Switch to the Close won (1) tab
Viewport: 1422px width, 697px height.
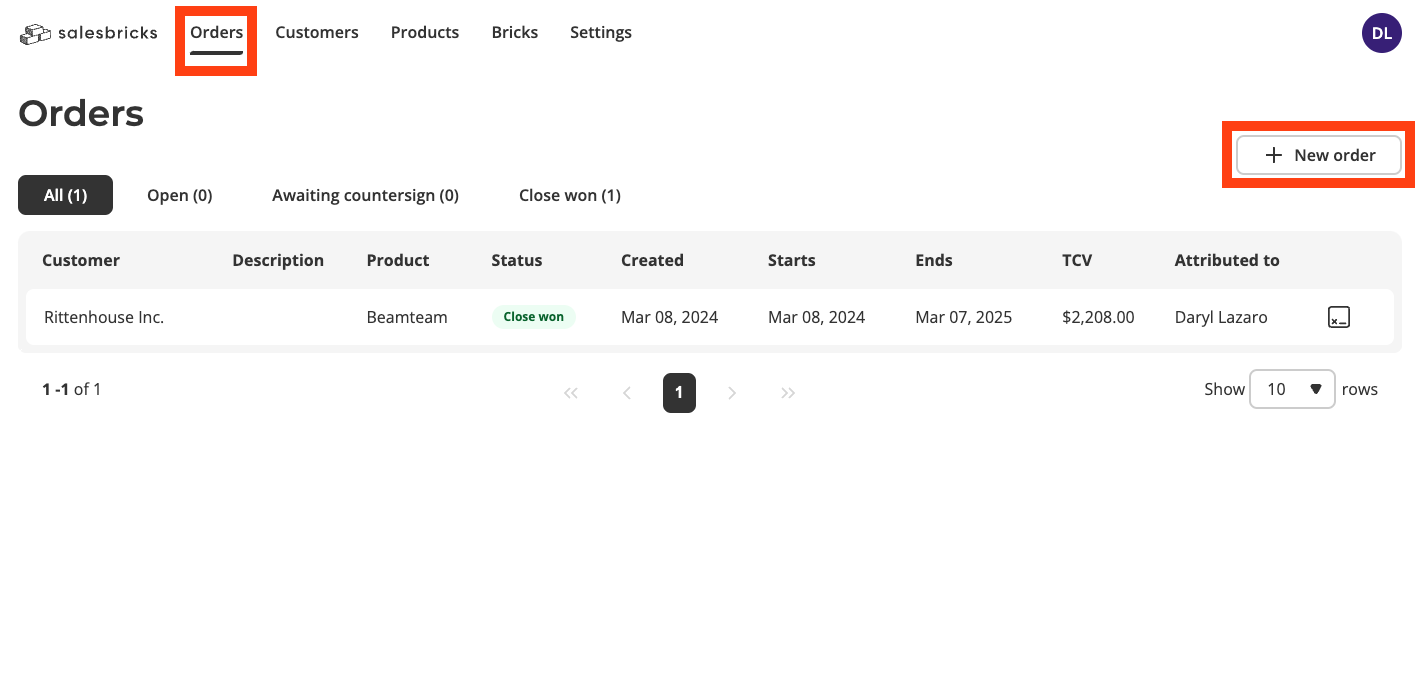click(x=569, y=195)
